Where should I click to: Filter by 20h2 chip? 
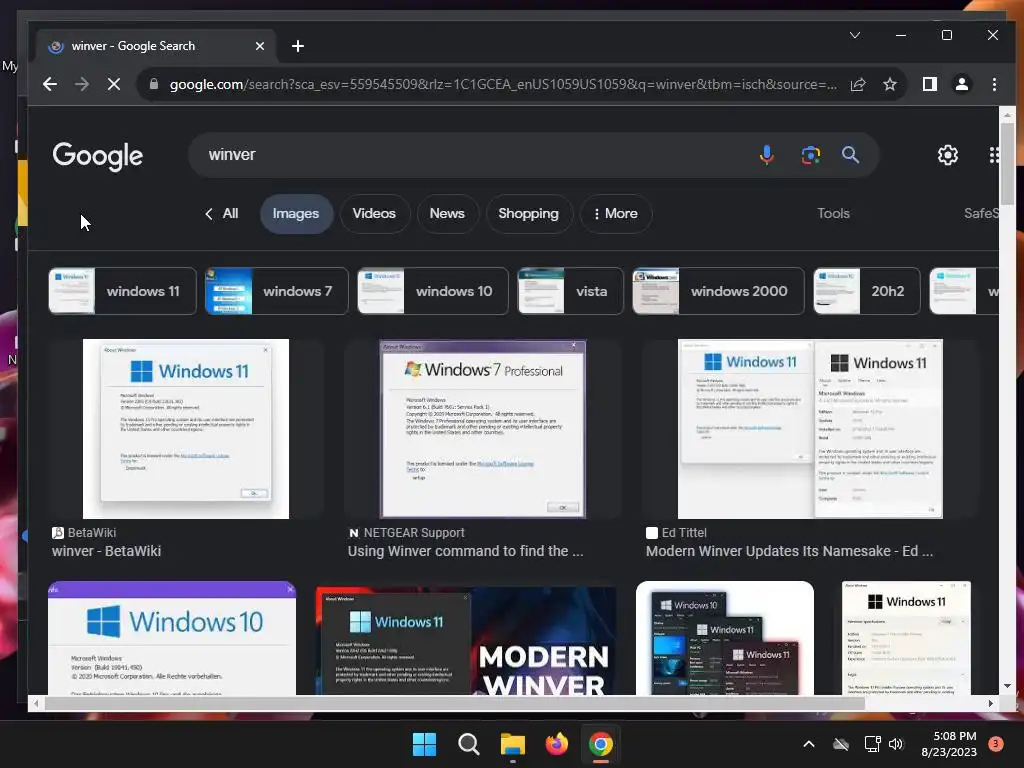tap(867, 291)
